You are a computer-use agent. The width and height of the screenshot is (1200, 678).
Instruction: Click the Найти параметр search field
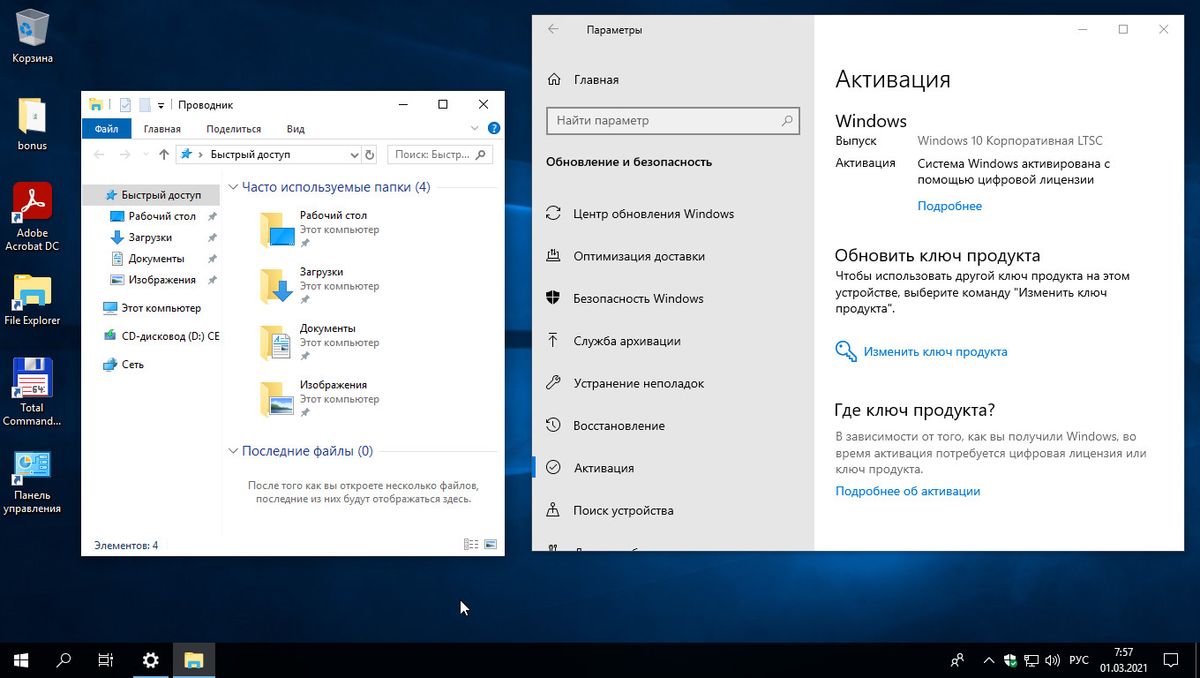click(673, 120)
